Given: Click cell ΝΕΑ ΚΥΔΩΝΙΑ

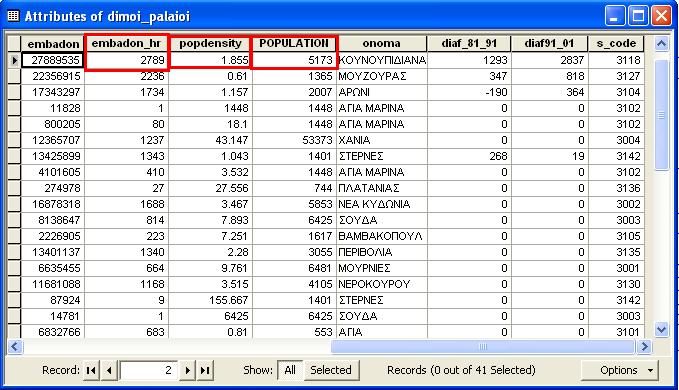Looking at the screenshot, I should tap(382, 204).
